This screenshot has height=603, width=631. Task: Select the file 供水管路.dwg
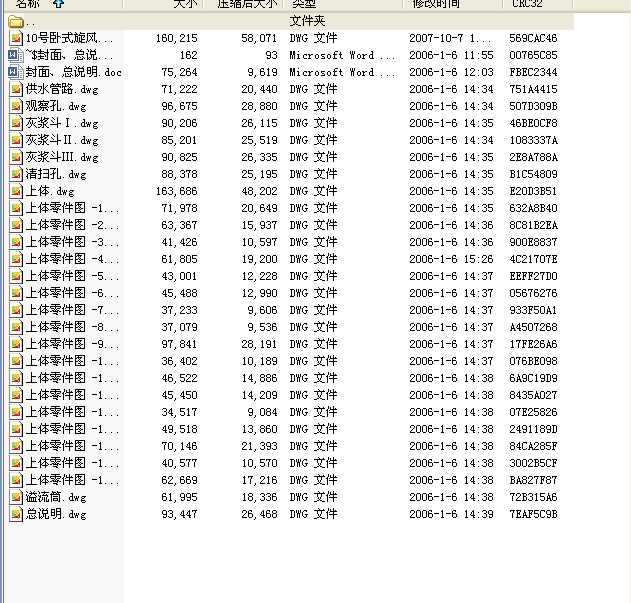(62, 89)
